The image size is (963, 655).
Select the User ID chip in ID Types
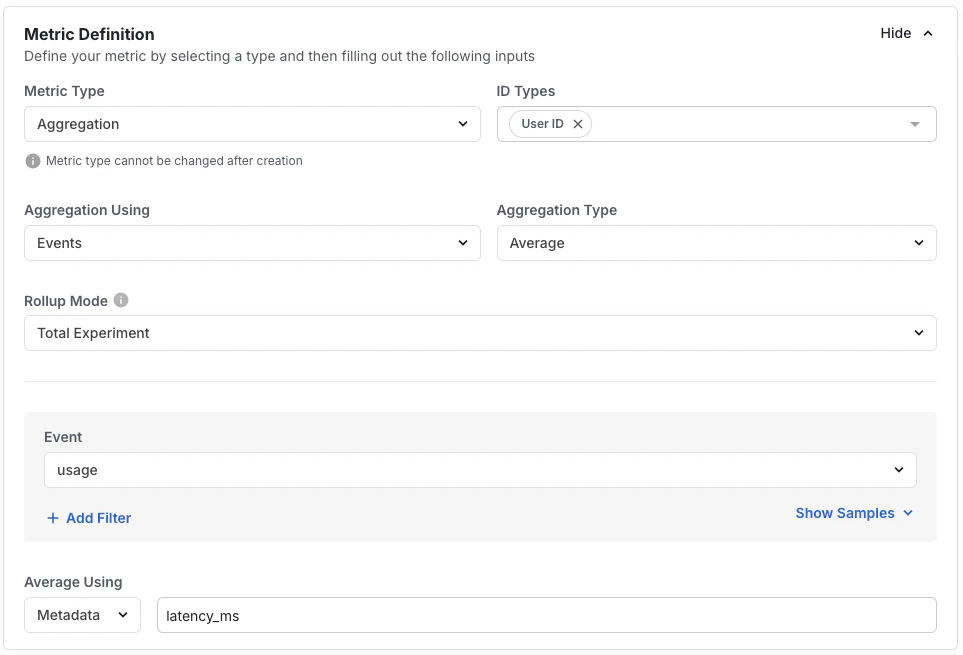(x=540, y=124)
